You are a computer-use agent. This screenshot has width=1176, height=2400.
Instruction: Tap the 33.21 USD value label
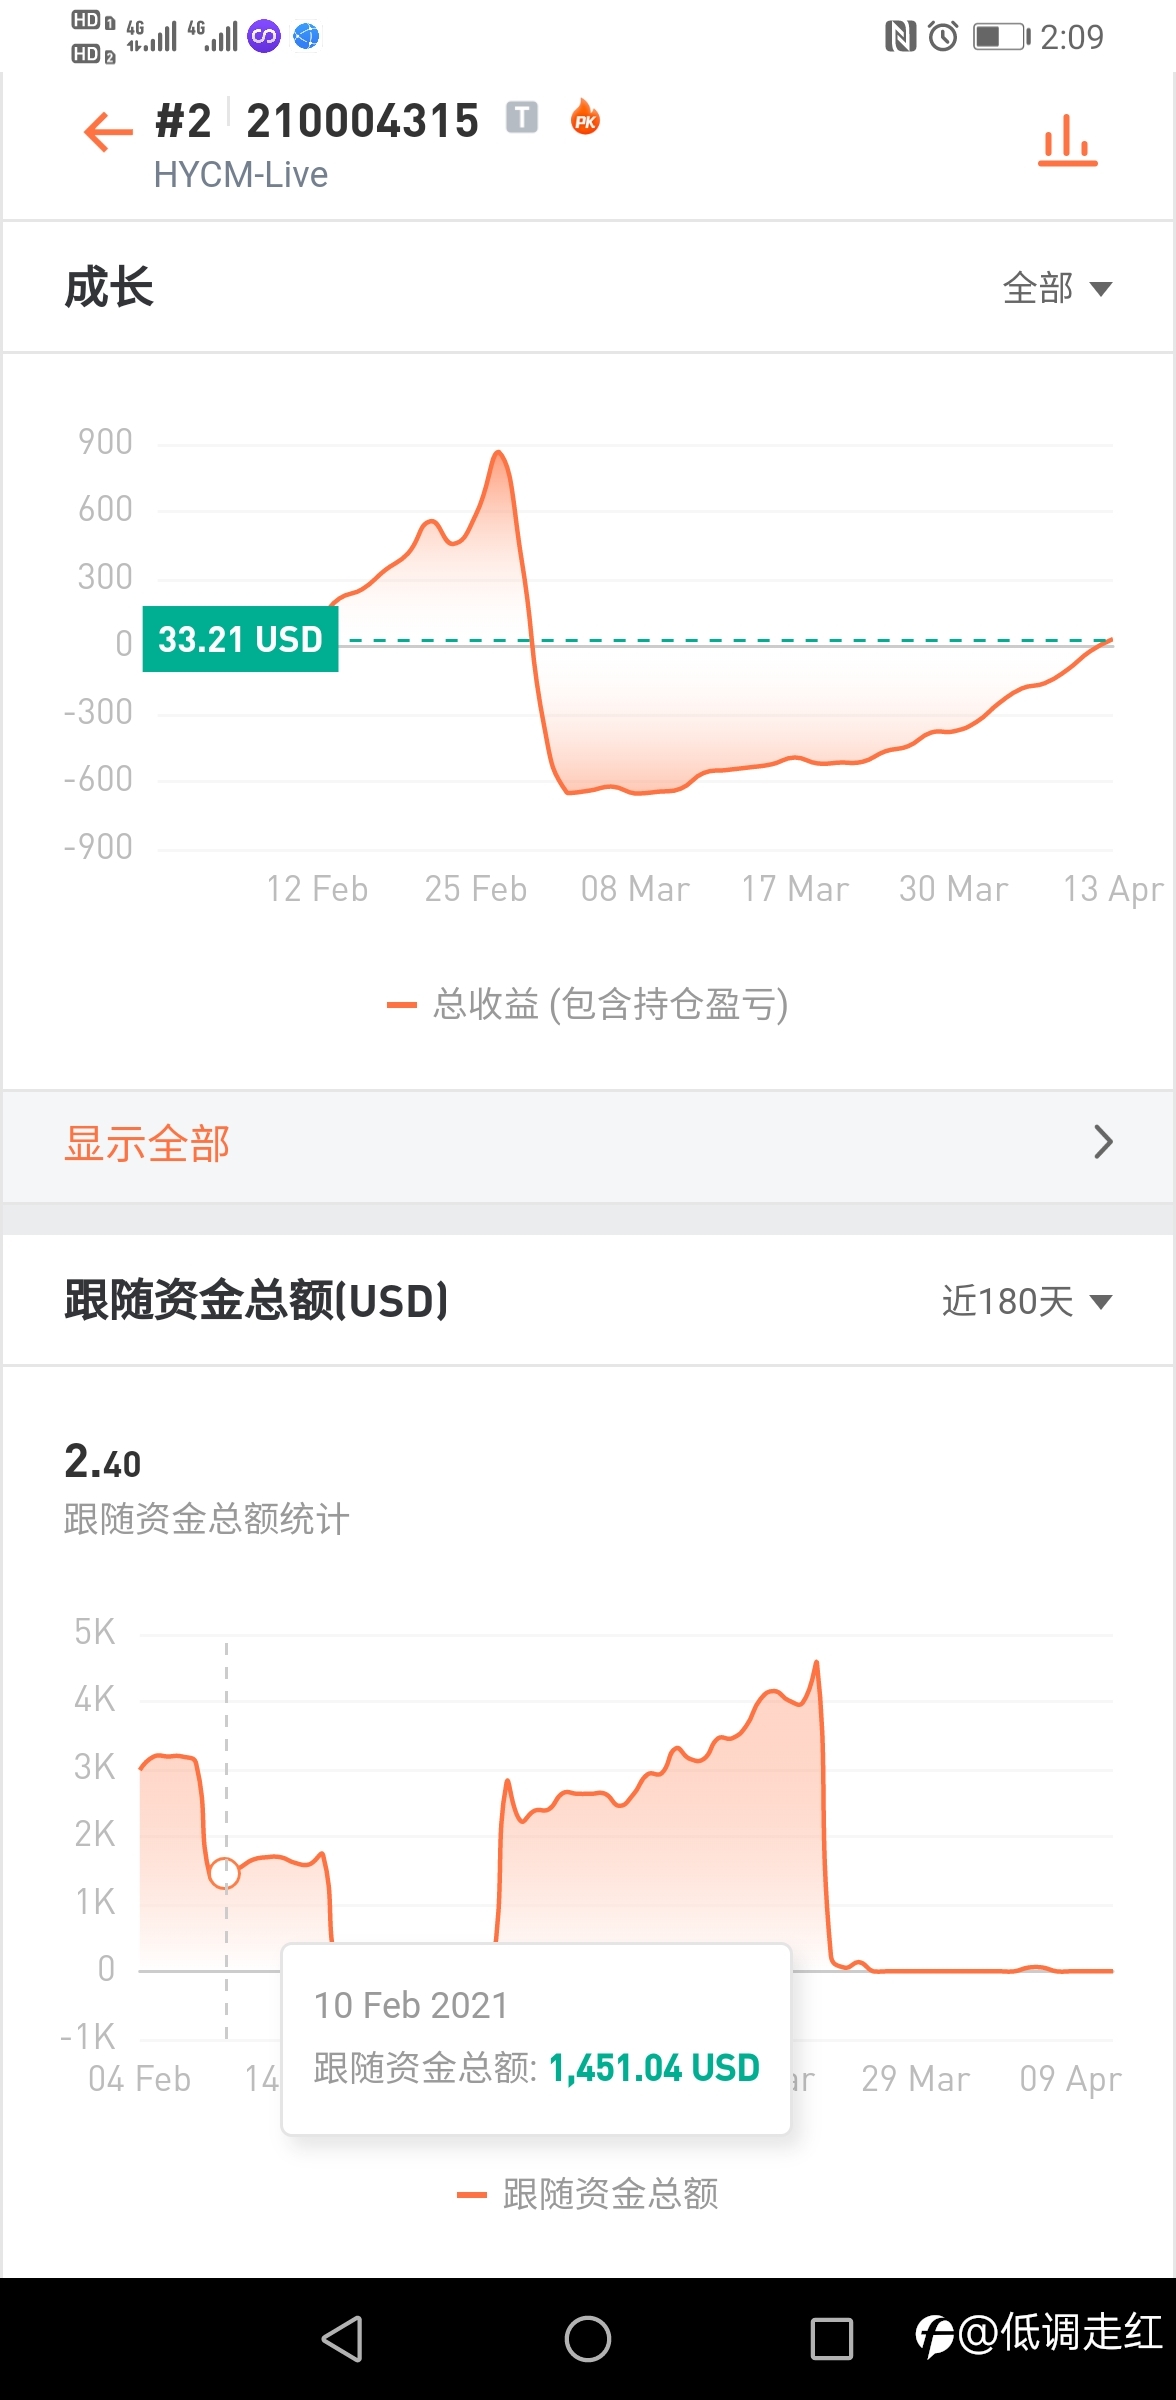(x=240, y=639)
